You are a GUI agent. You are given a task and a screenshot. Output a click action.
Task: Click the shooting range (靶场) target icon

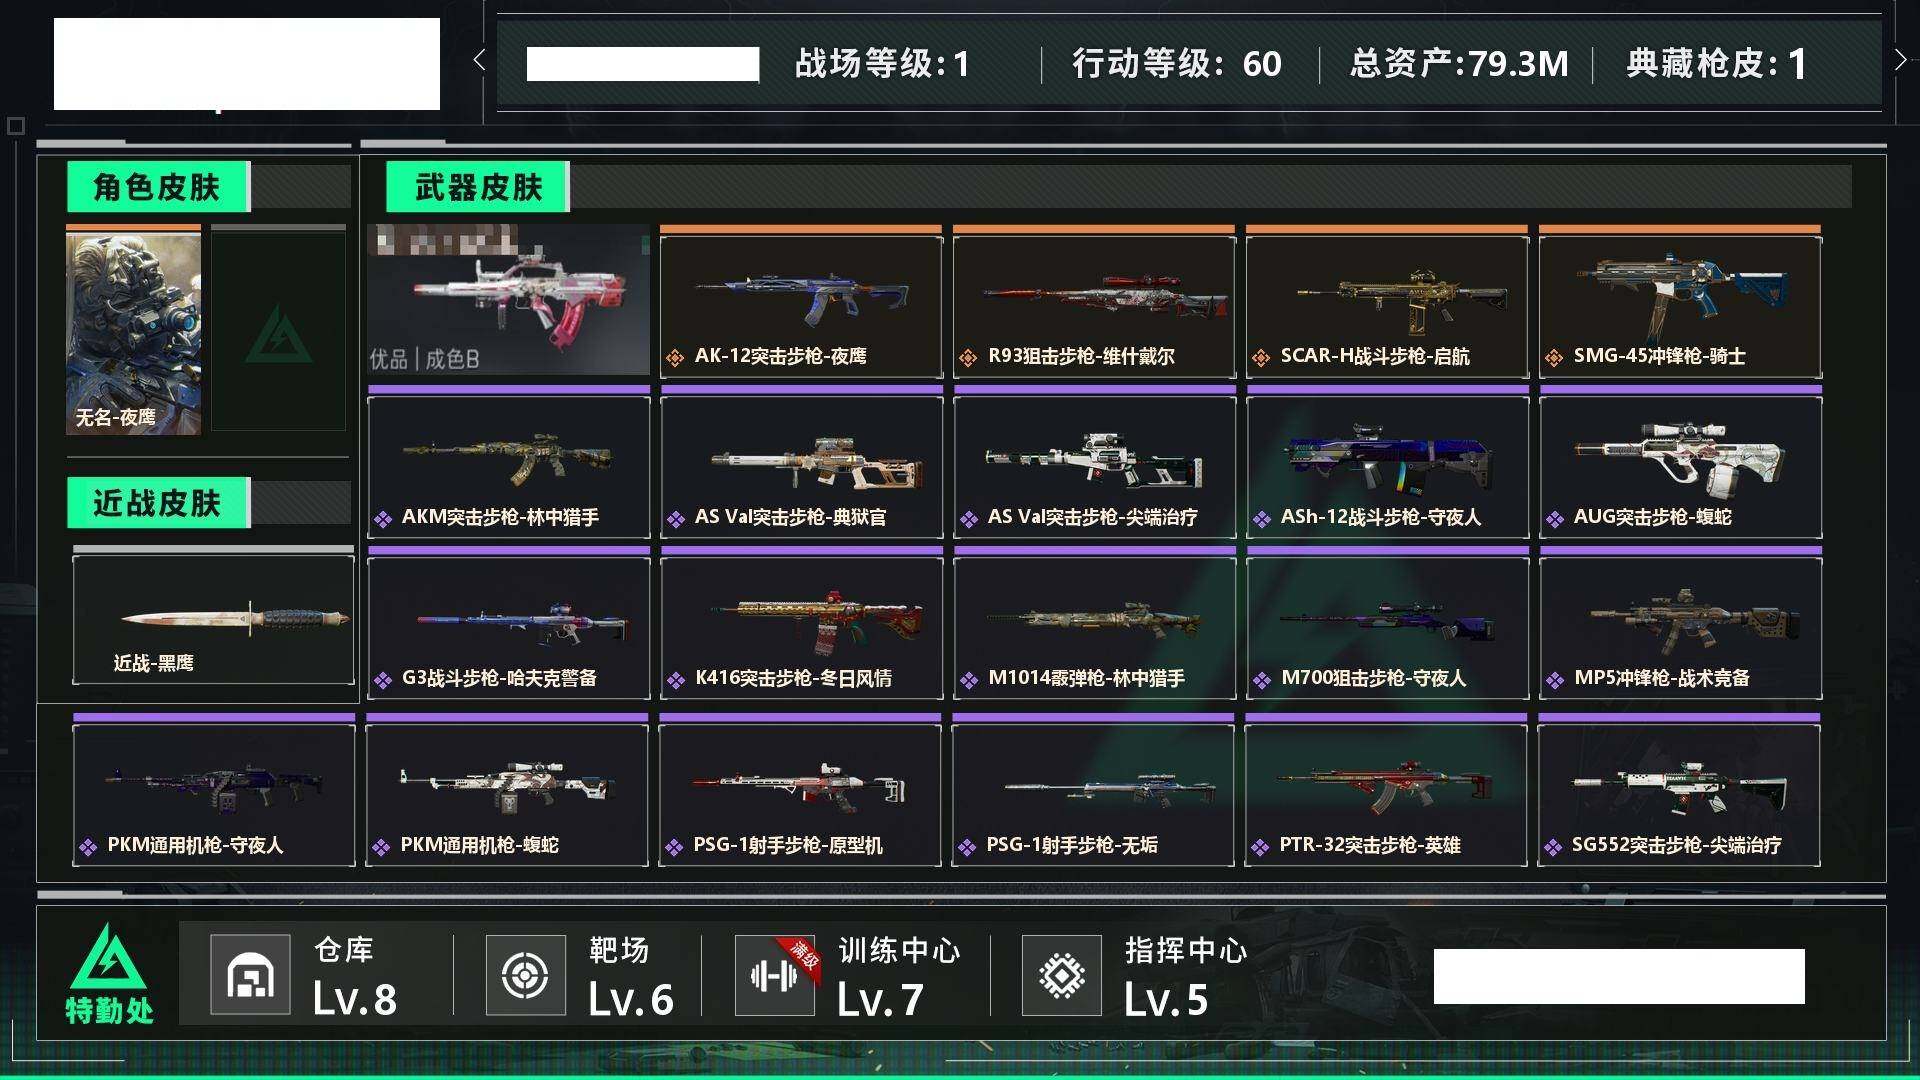point(525,974)
